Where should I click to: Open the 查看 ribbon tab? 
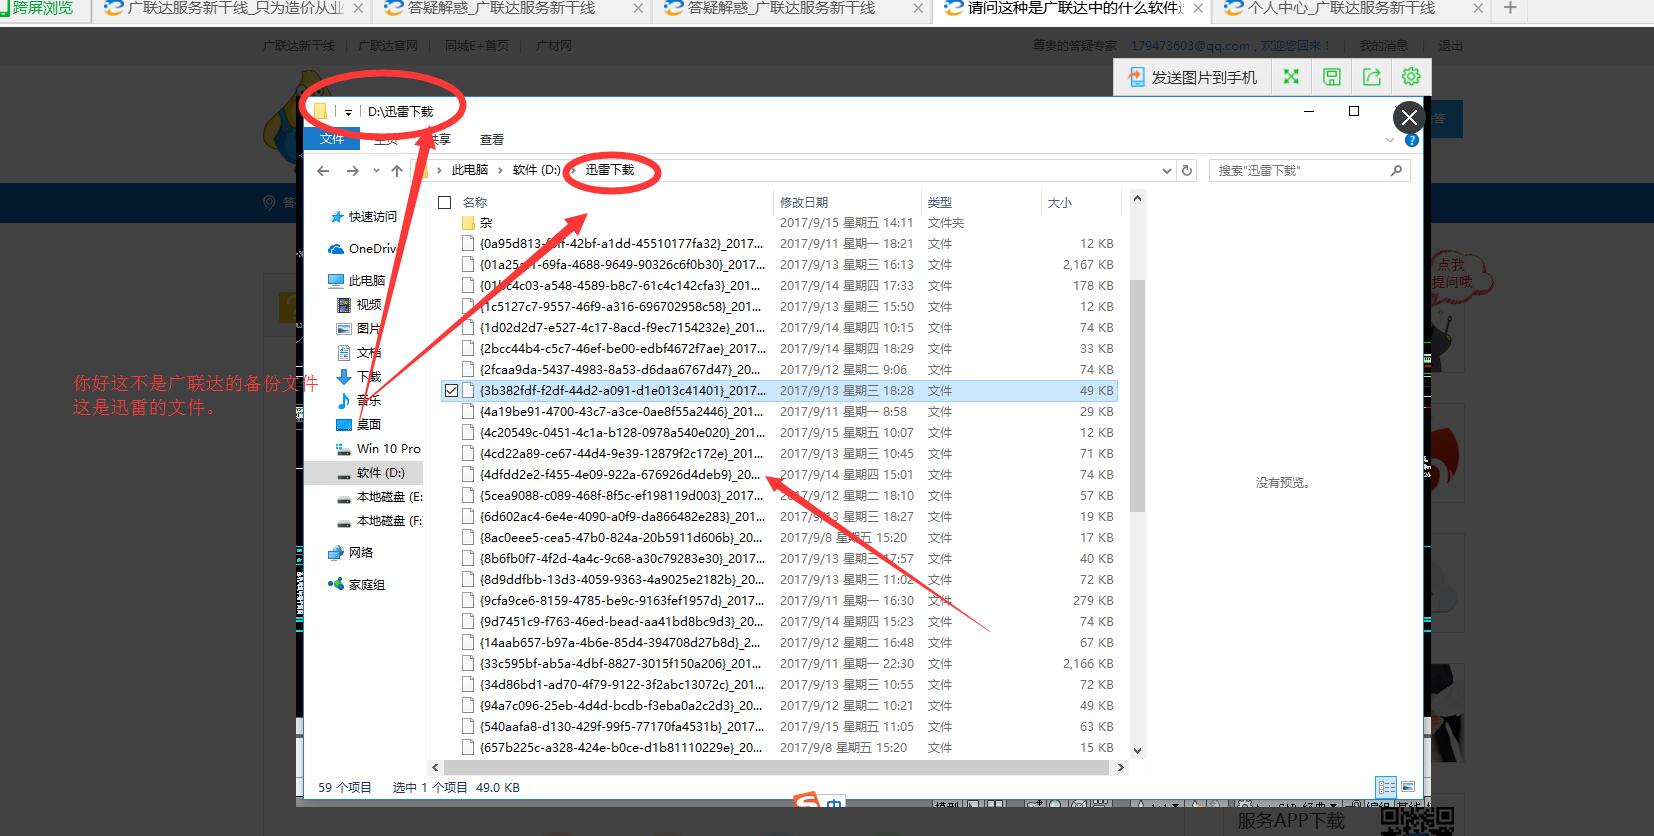pyautogui.click(x=492, y=140)
